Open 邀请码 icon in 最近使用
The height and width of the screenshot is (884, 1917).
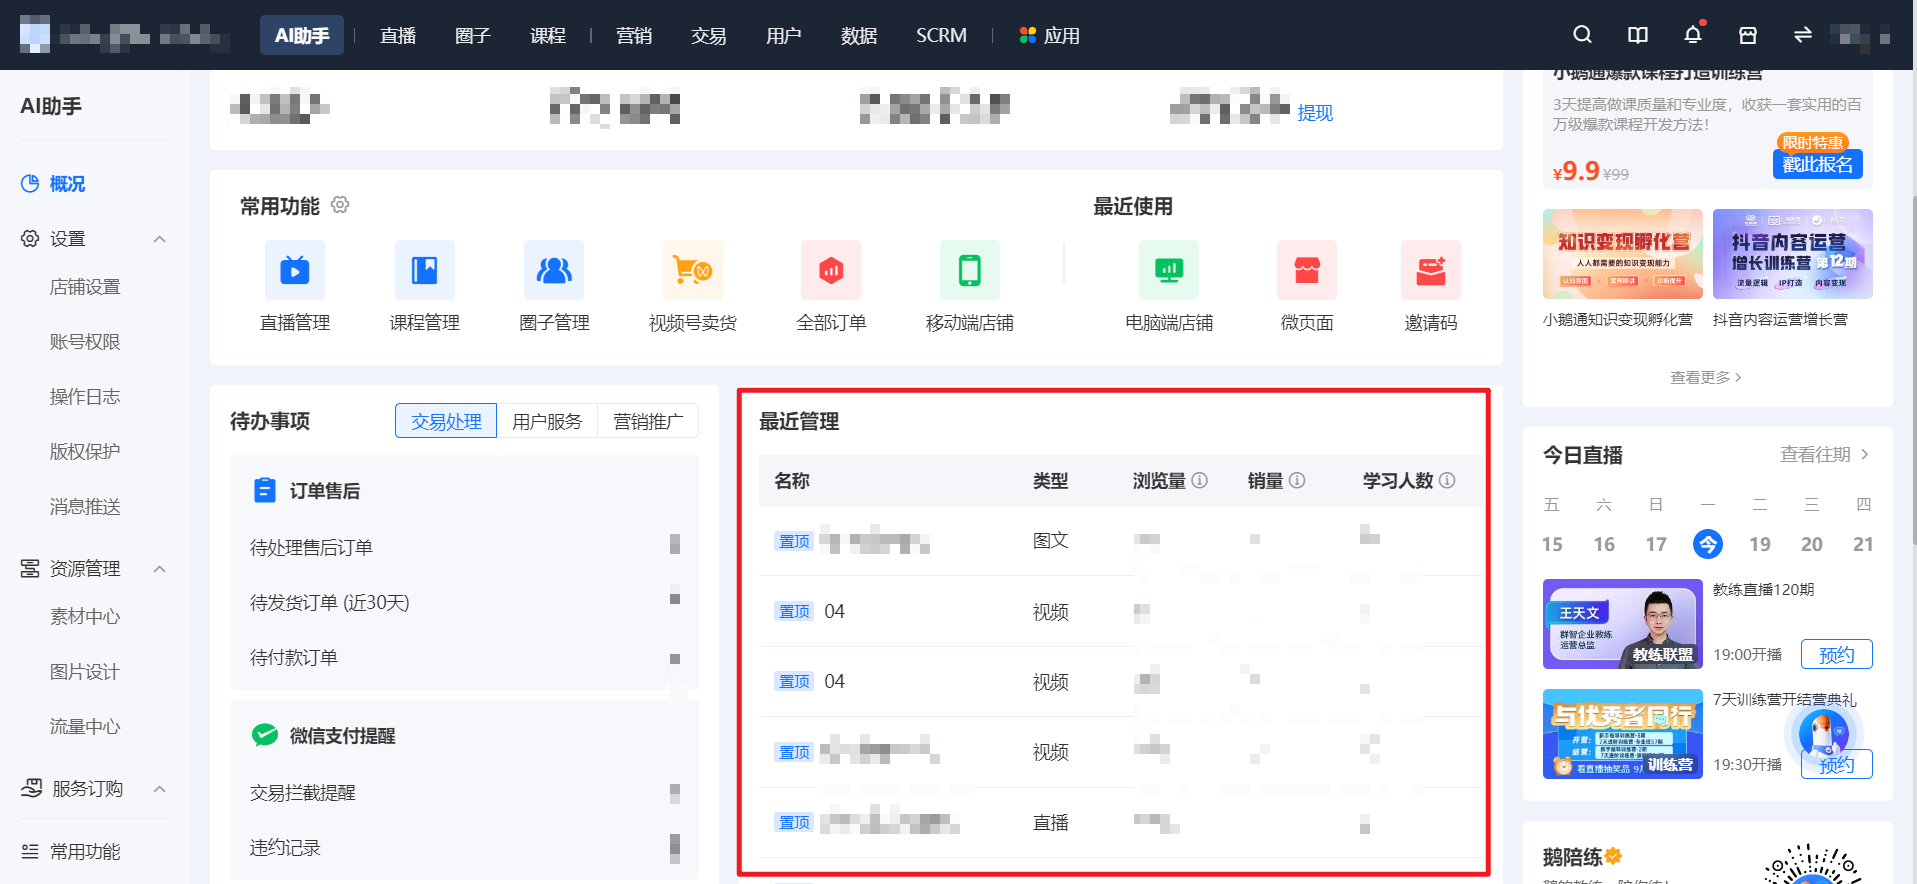tap(1431, 270)
